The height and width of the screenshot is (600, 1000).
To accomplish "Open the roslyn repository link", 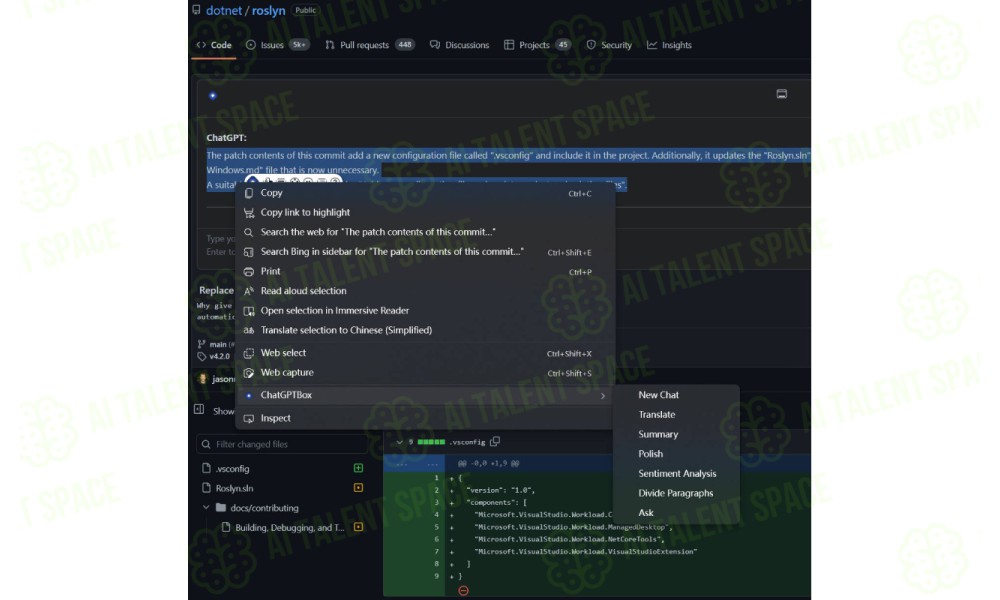I will pos(268,11).
